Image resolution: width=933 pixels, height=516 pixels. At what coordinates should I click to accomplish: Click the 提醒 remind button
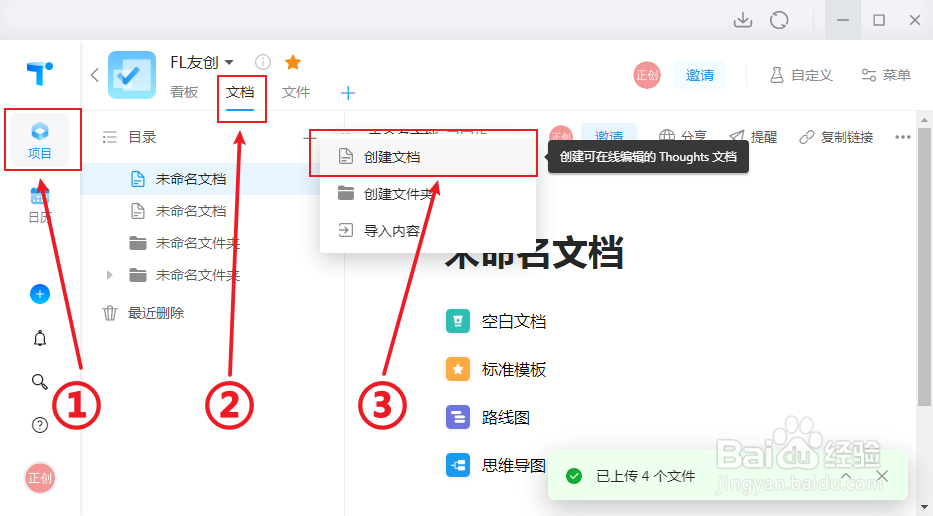(x=753, y=137)
